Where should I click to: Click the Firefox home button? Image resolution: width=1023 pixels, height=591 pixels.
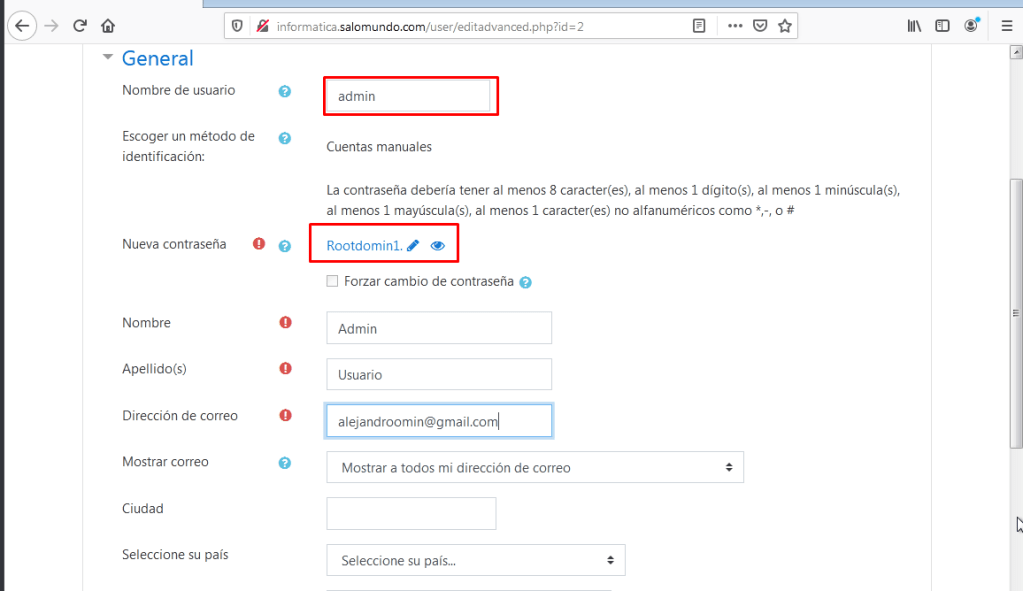tap(108, 26)
